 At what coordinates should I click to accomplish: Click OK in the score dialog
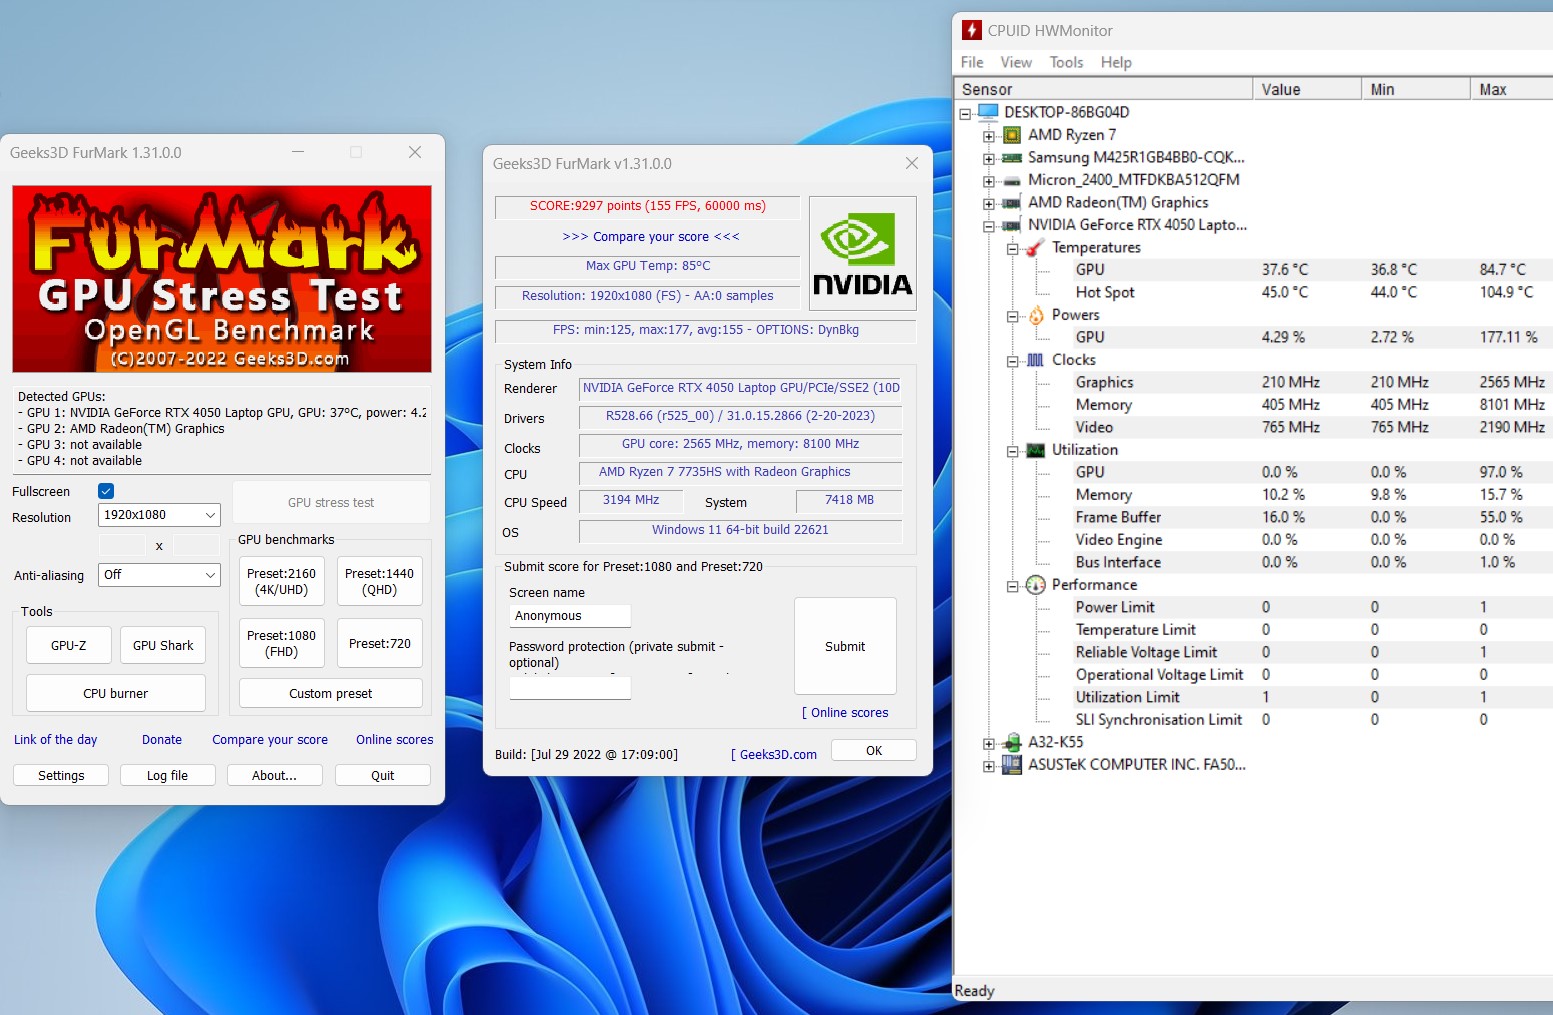874,750
